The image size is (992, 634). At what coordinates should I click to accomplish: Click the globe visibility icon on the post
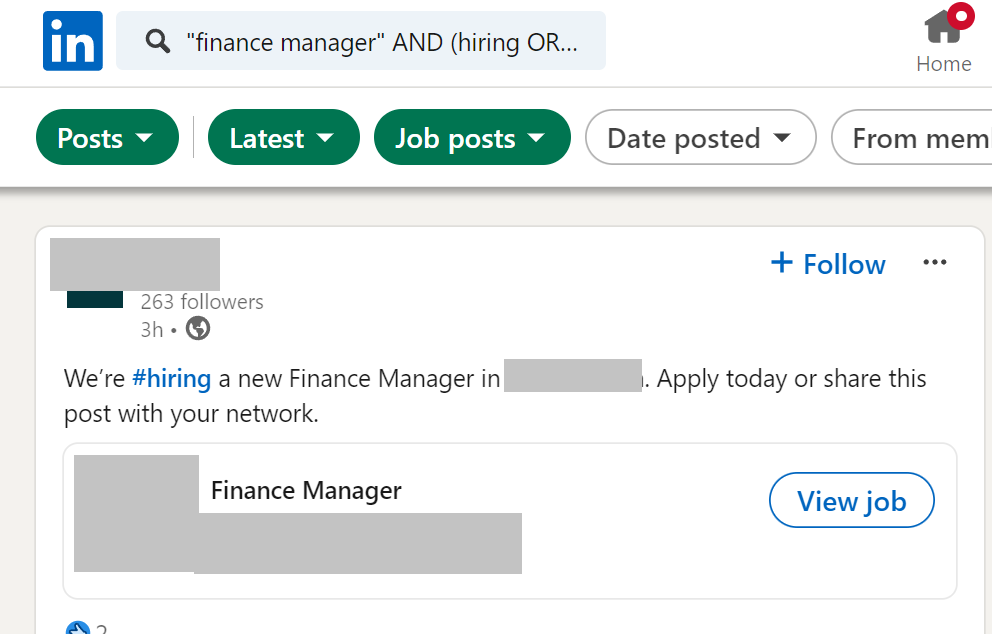pyautogui.click(x=197, y=328)
